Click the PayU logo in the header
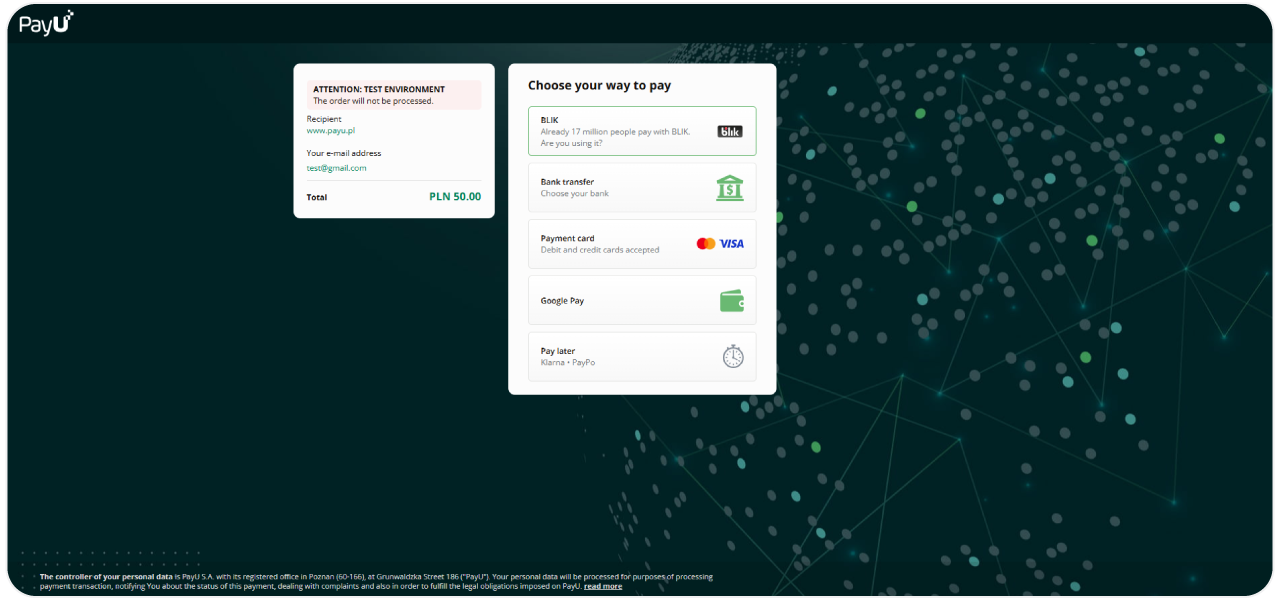 pyautogui.click(x=46, y=24)
